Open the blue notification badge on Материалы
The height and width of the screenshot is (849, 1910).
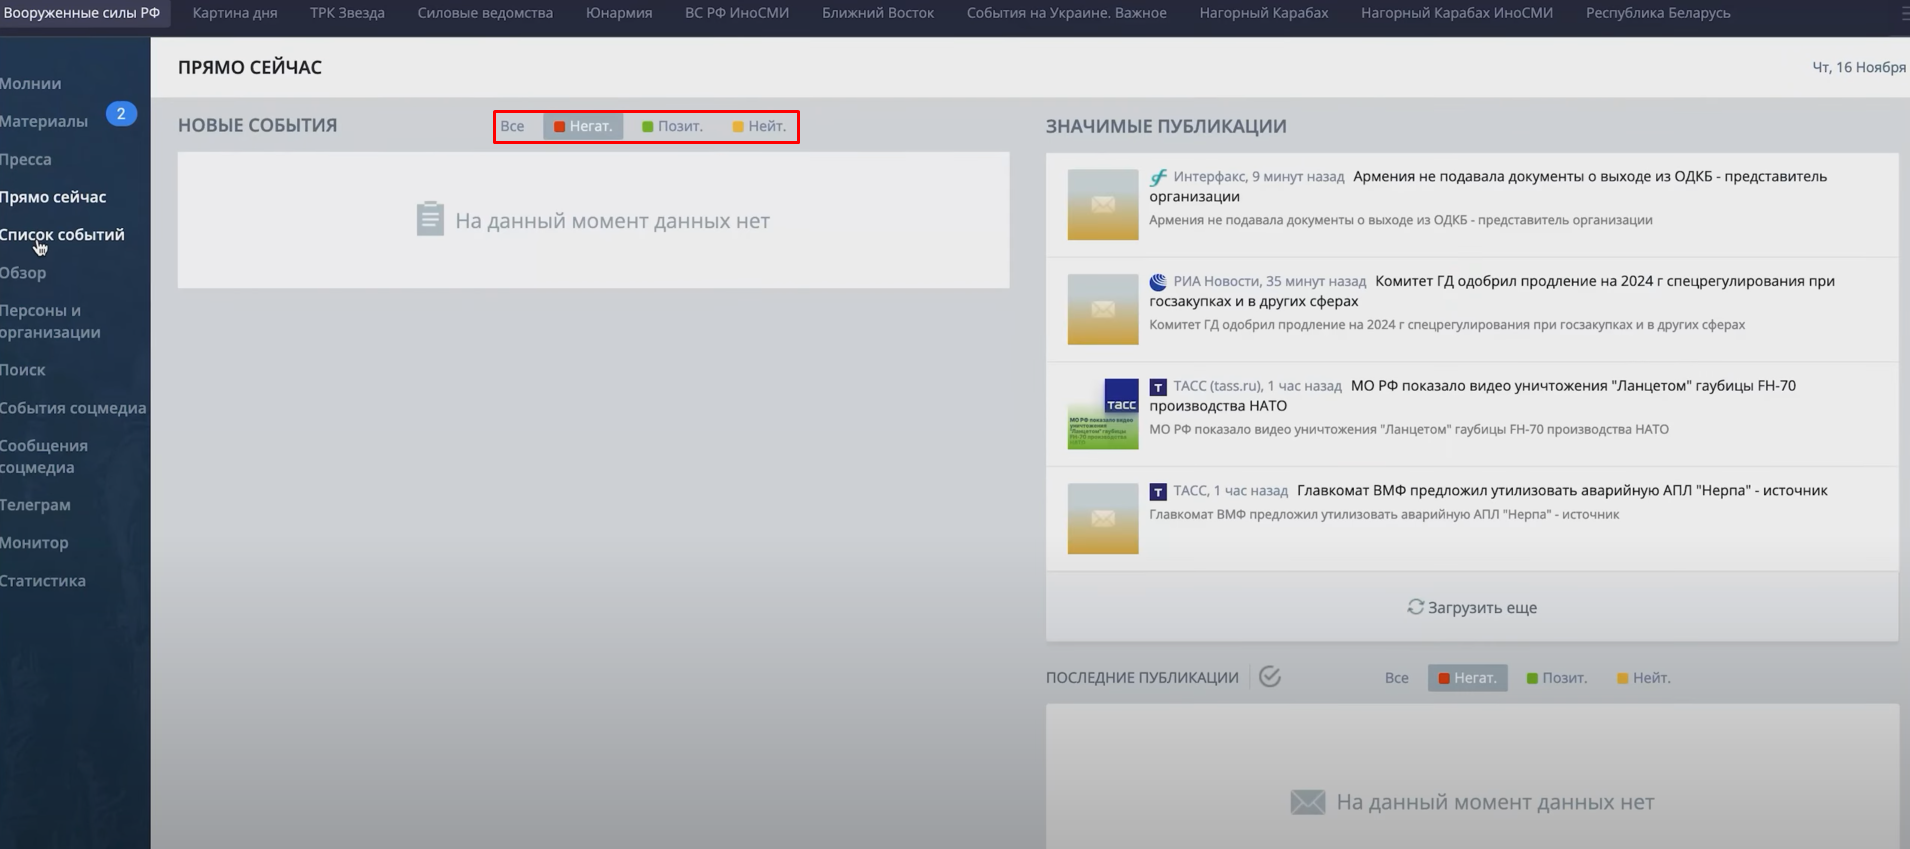click(121, 114)
